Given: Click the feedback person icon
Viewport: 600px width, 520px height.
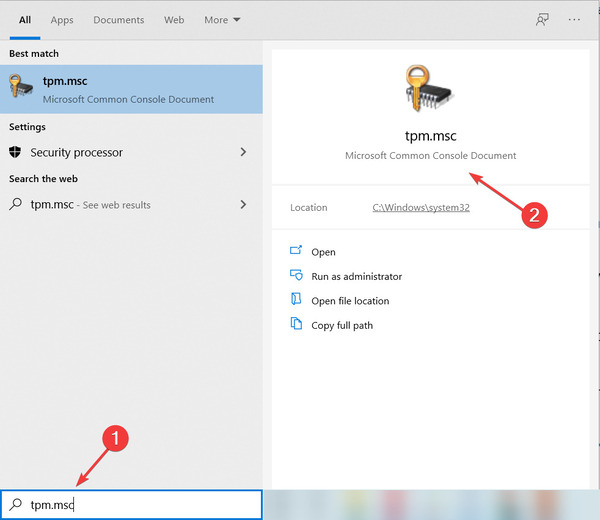Looking at the screenshot, I should 542,20.
